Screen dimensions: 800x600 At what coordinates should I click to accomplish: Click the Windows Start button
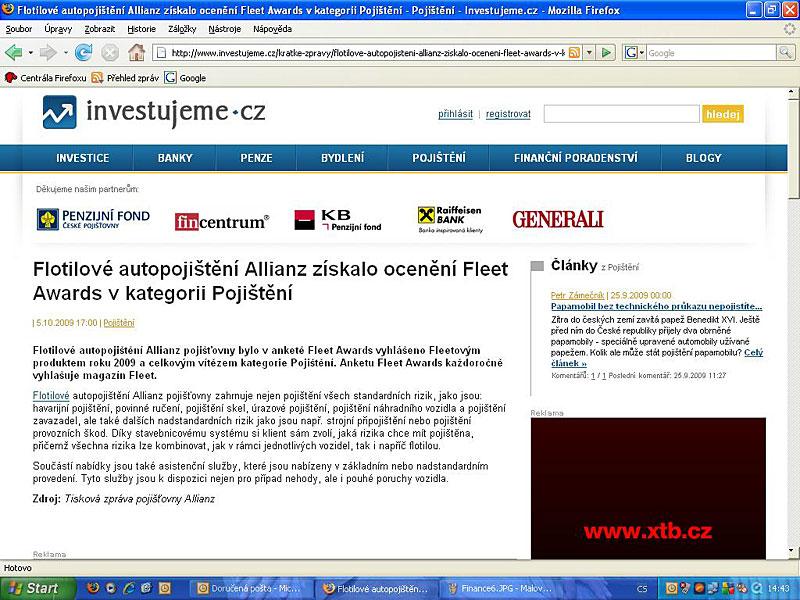coord(38,588)
